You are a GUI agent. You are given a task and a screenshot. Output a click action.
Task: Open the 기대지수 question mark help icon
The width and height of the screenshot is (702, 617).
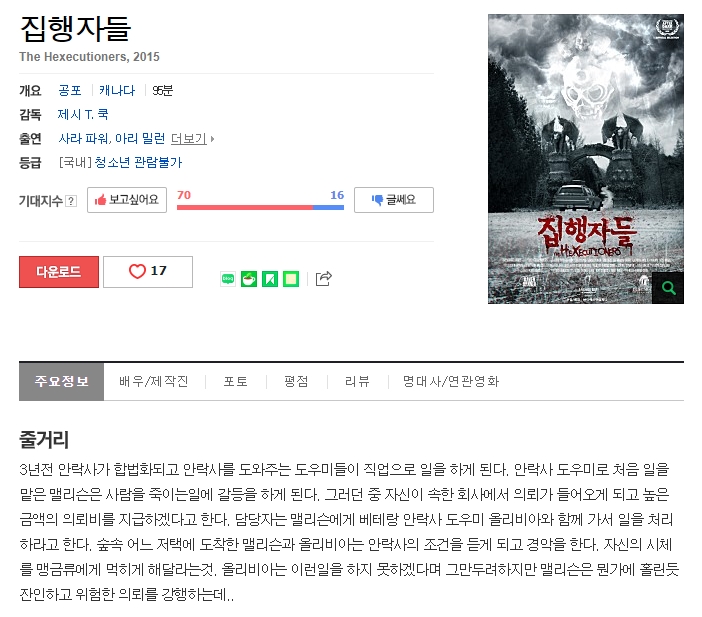point(71,201)
